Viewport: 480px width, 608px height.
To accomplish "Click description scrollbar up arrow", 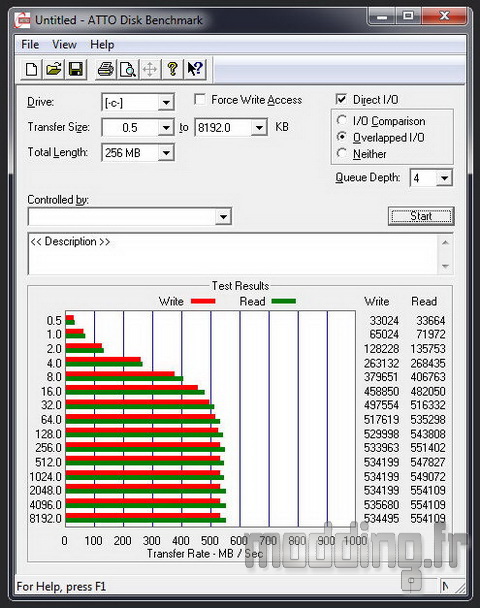I will [445, 243].
